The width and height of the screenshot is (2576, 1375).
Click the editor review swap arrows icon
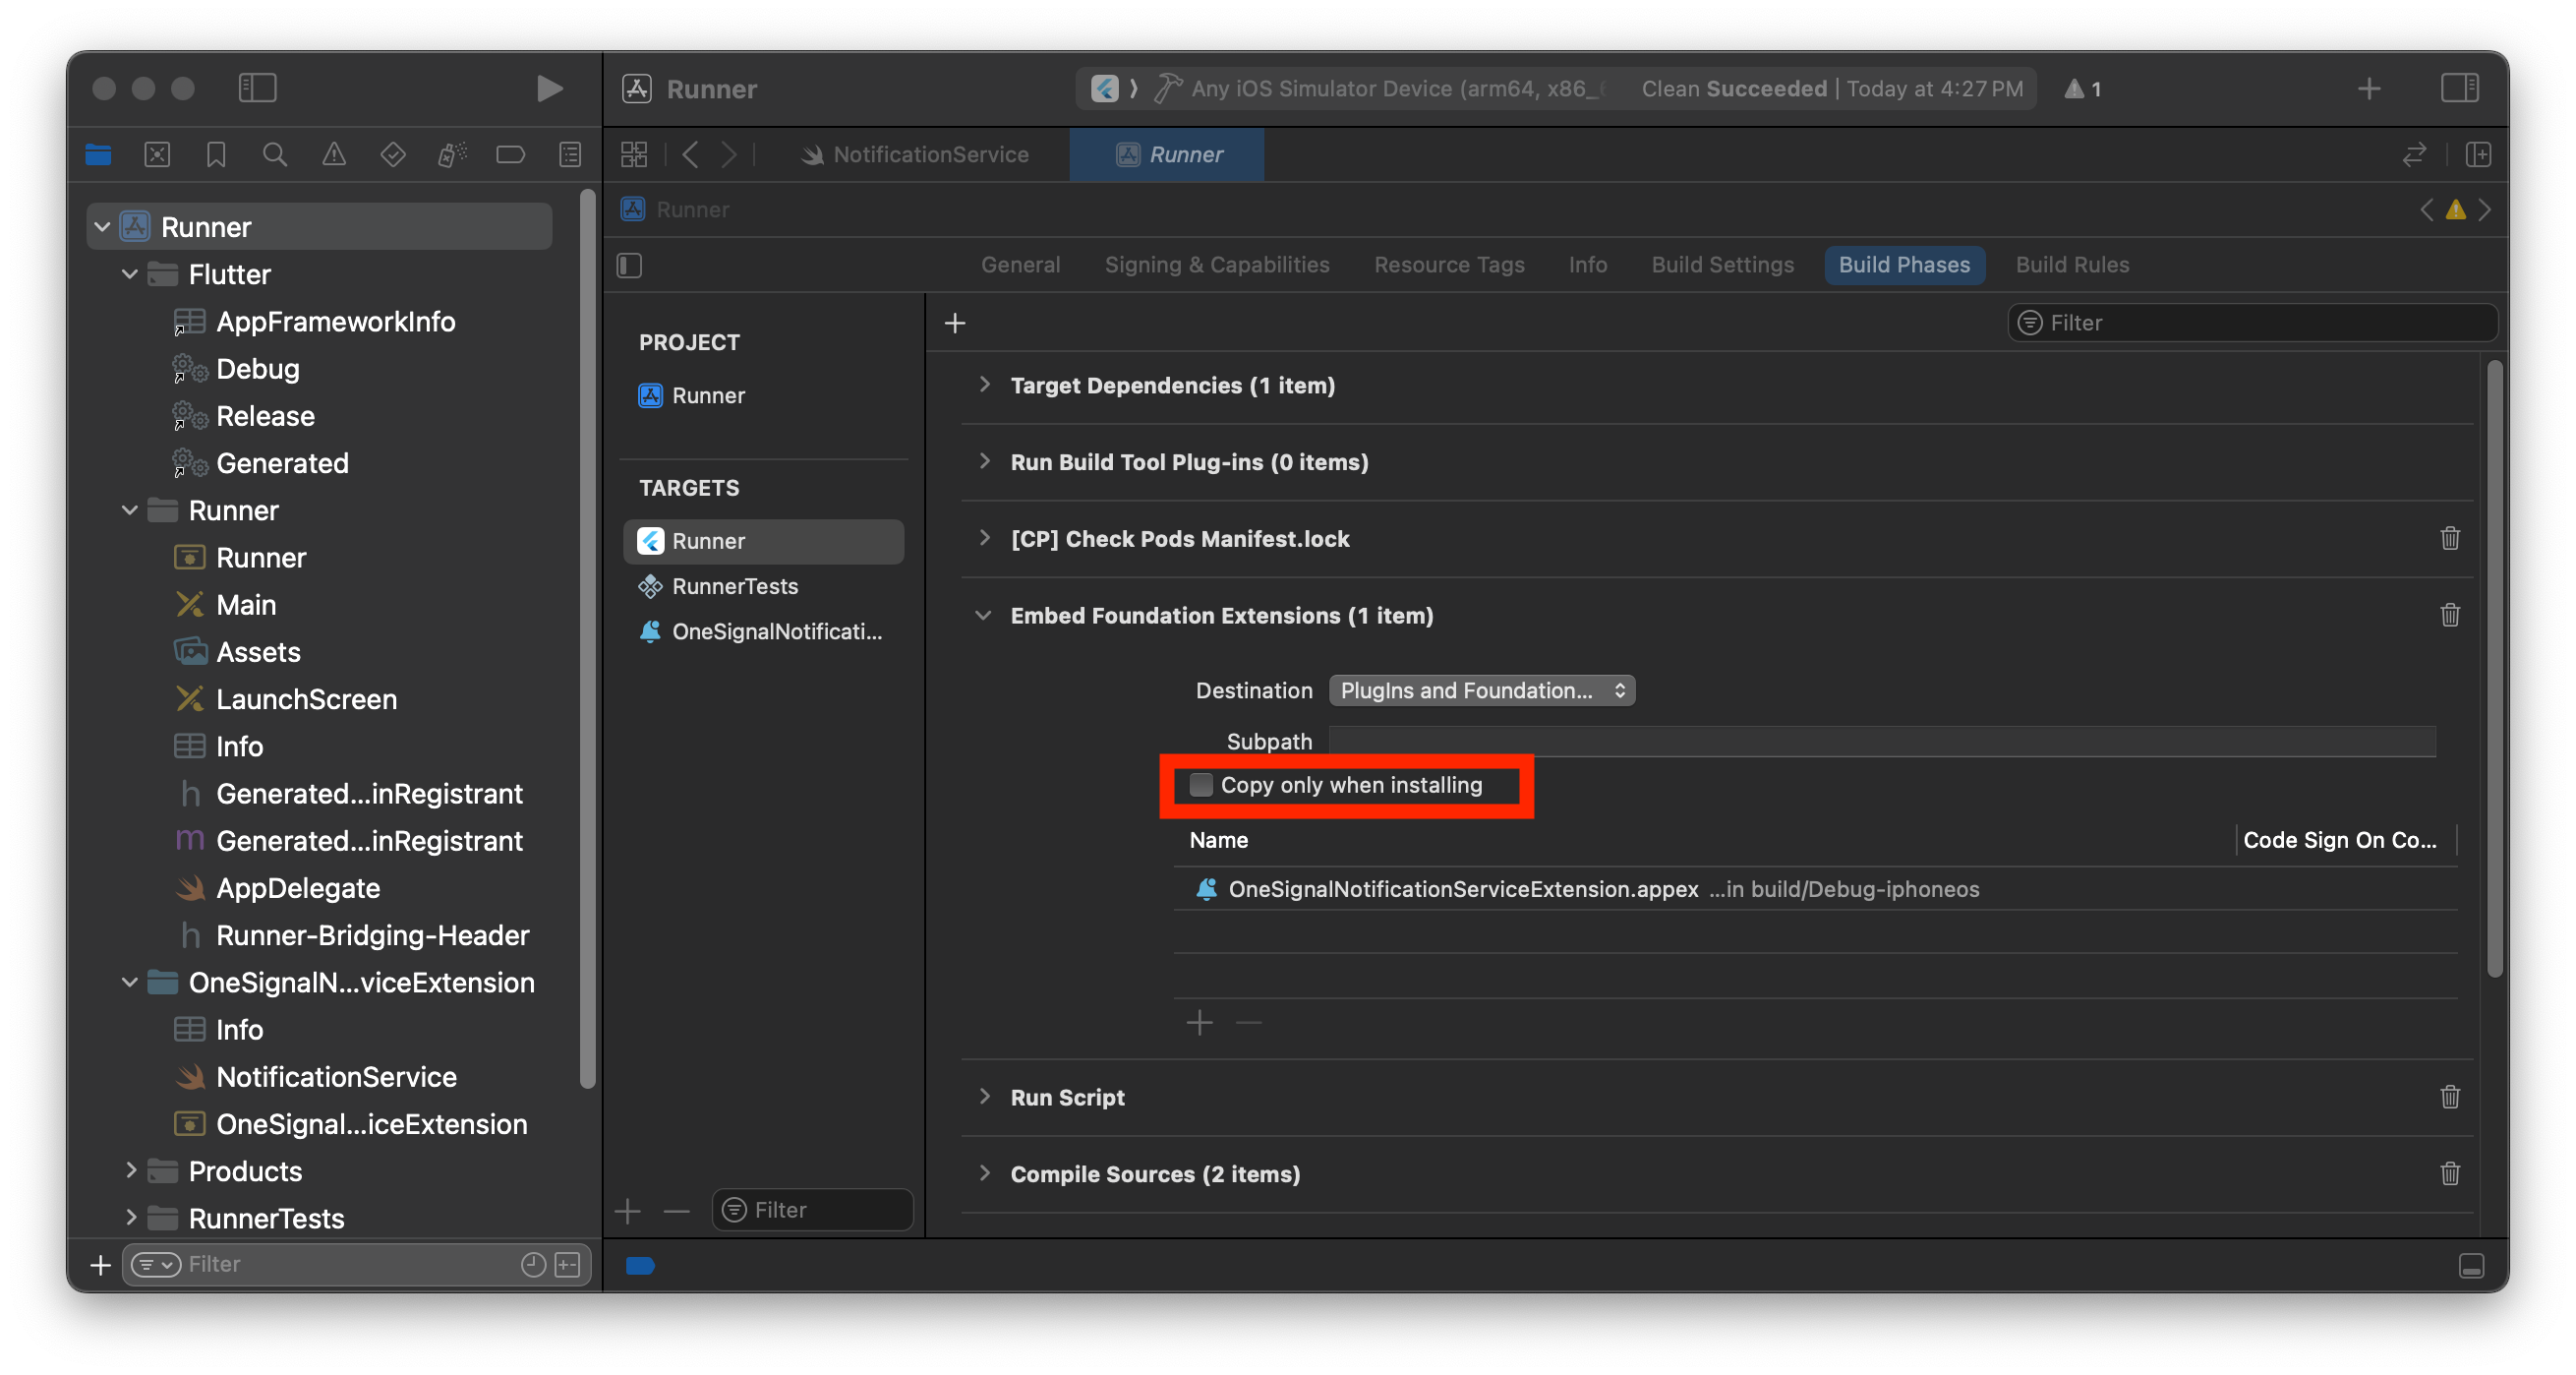[x=2414, y=154]
